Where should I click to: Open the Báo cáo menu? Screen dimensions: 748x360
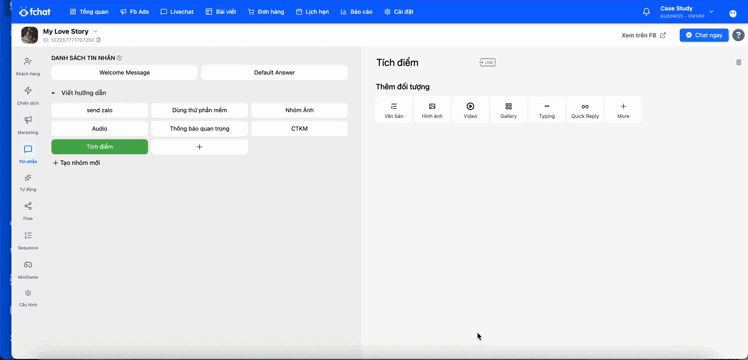(356, 12)
